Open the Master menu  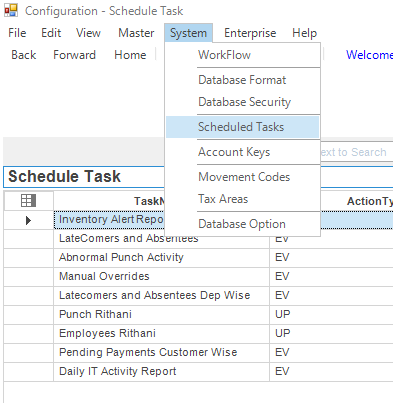pyautogui.click(x=136, y=33)
